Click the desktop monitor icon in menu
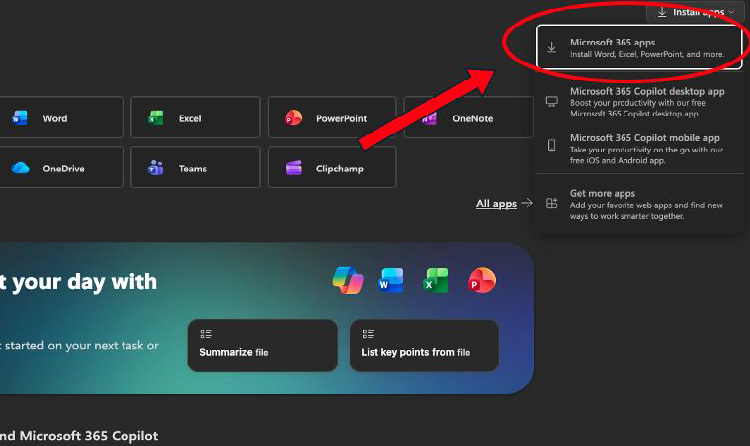 pyautogui.click(x=551, y=101)
